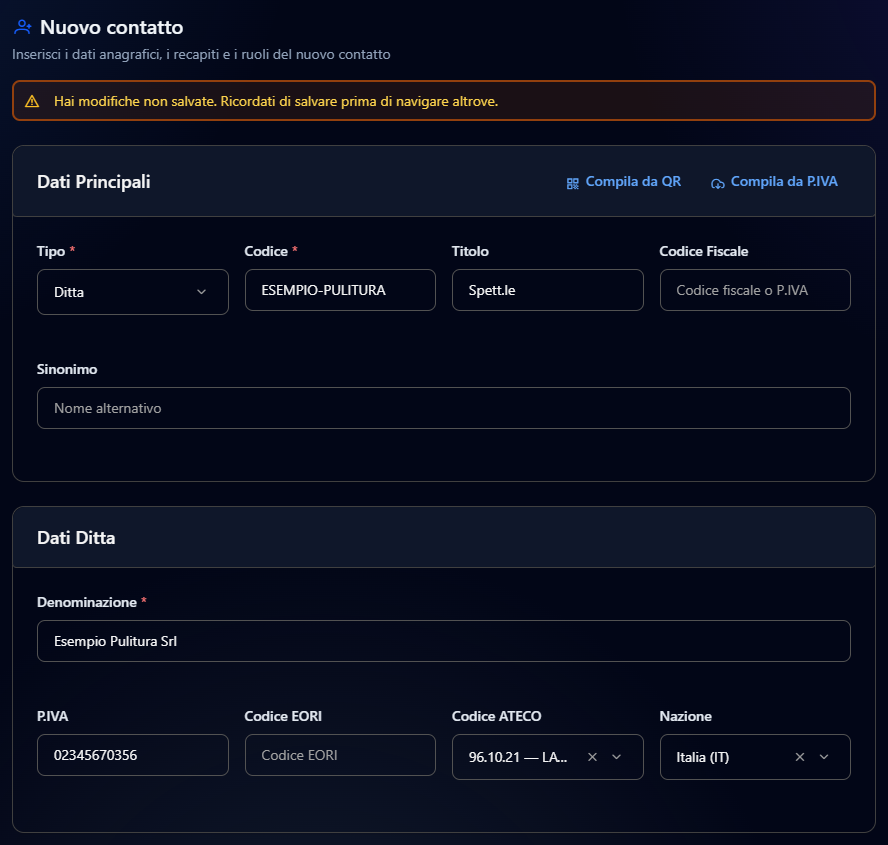Click the Codice EORI field label
The height and width of the screenshot is (845, 888).
pyautogui.click(x=283, y=716)
